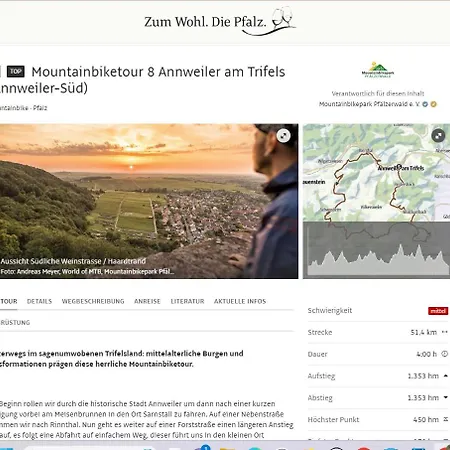Open the partially visible RÜSTUNG tab

[x=15, y=322]
